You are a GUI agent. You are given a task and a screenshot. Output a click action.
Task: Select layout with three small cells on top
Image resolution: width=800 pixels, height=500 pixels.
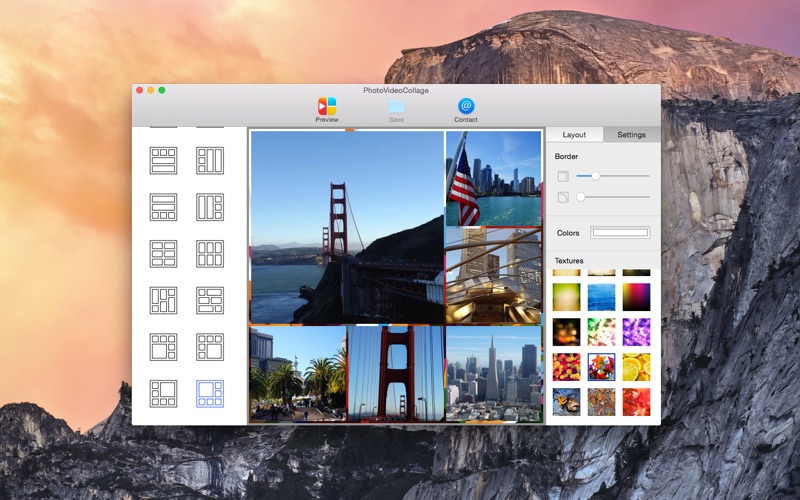pos(163,161)
